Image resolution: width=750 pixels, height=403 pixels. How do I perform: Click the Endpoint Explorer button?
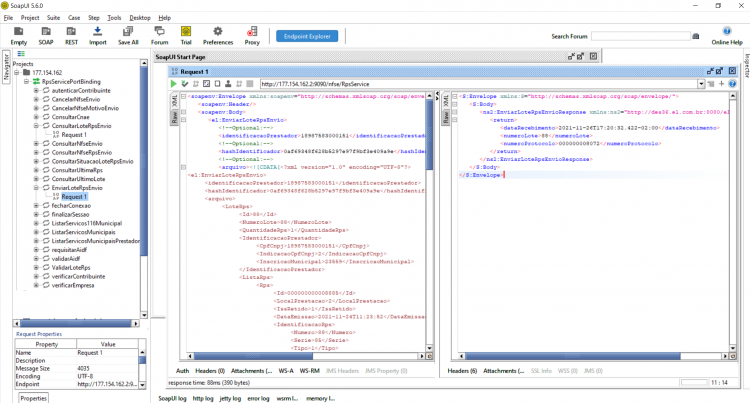pos(307,36)
